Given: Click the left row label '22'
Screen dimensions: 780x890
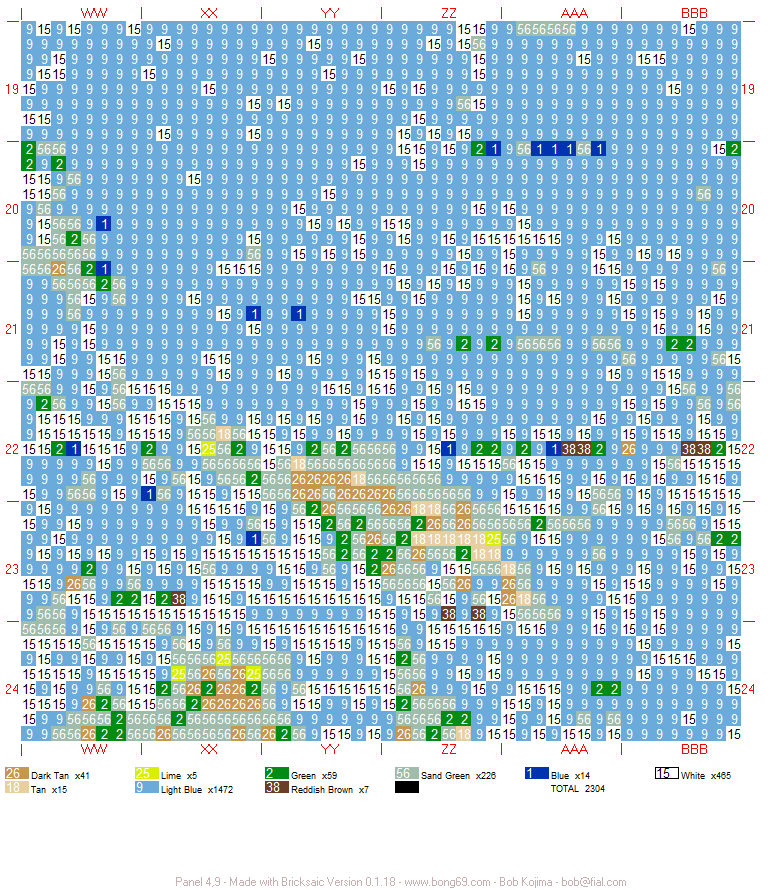Looking at the screenshot, I should point(12,450).
